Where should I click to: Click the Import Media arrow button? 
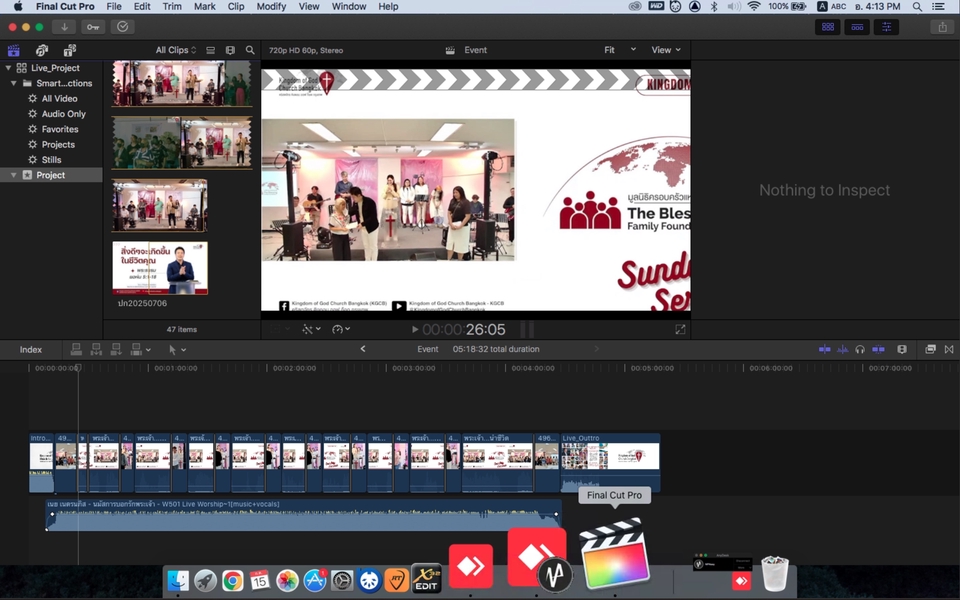64,27
